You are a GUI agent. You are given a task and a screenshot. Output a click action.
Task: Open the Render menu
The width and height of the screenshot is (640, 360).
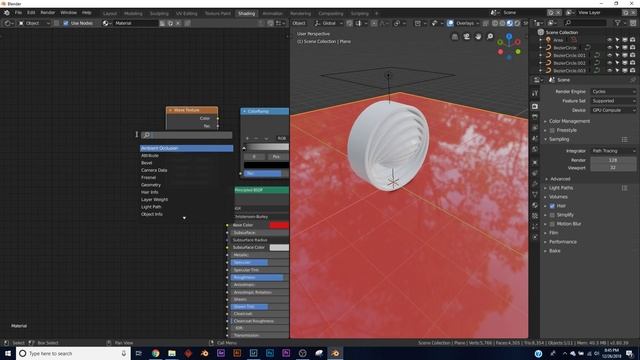point(47,13)
